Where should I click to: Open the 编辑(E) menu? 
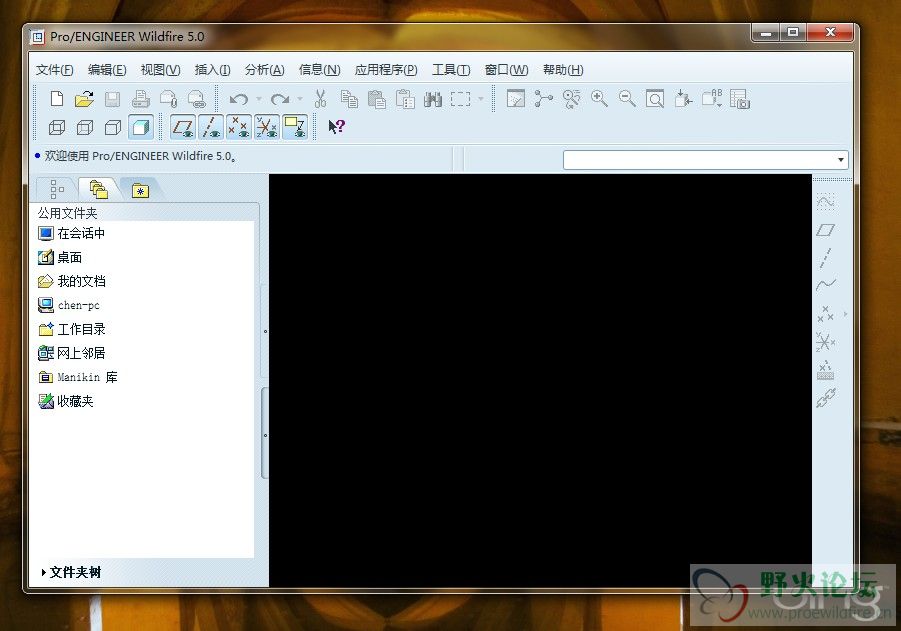107,70
